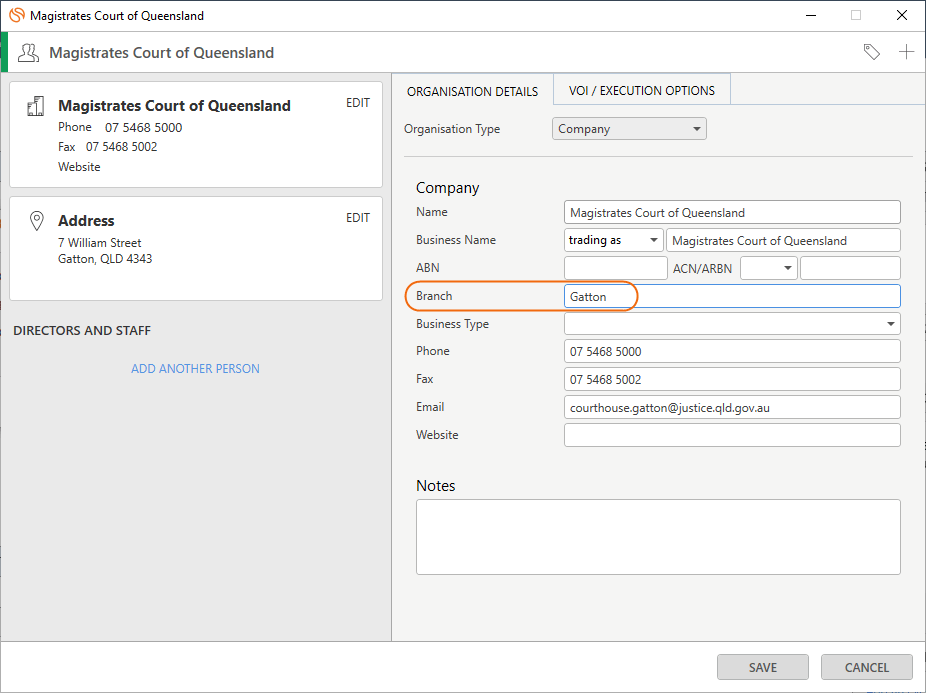Click ADD ANOTHER PERSON link
This screenshot has height=693, width=926.
(195, 369)
